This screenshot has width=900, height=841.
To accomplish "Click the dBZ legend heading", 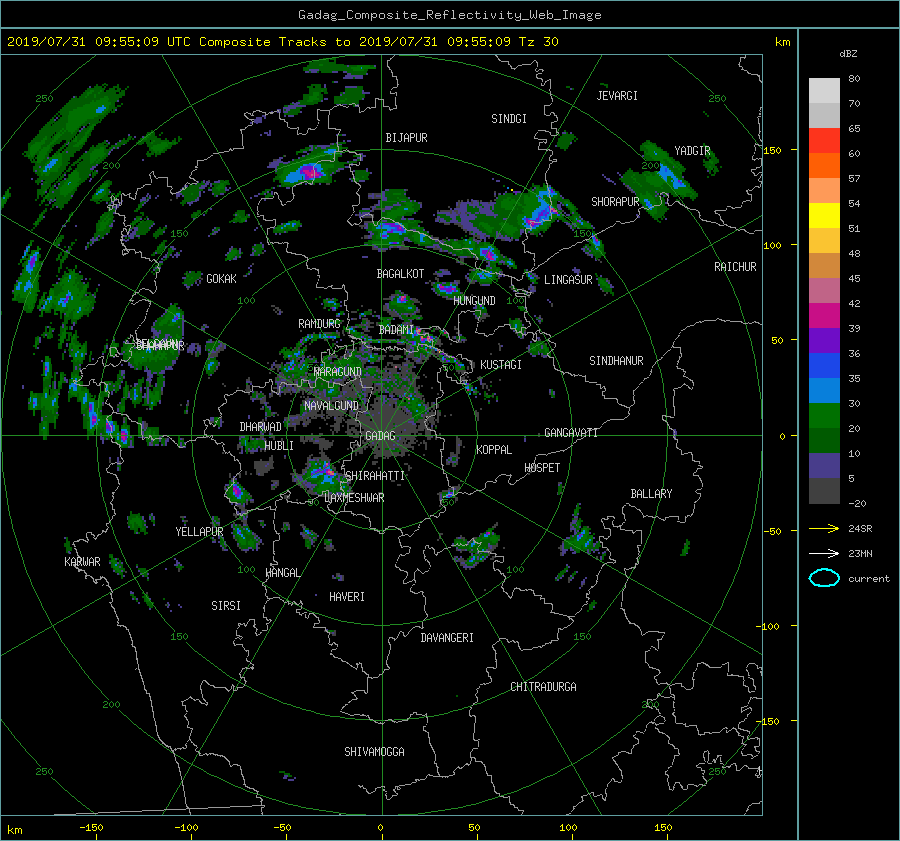I will pyautogui.click(x=848, y=54).
